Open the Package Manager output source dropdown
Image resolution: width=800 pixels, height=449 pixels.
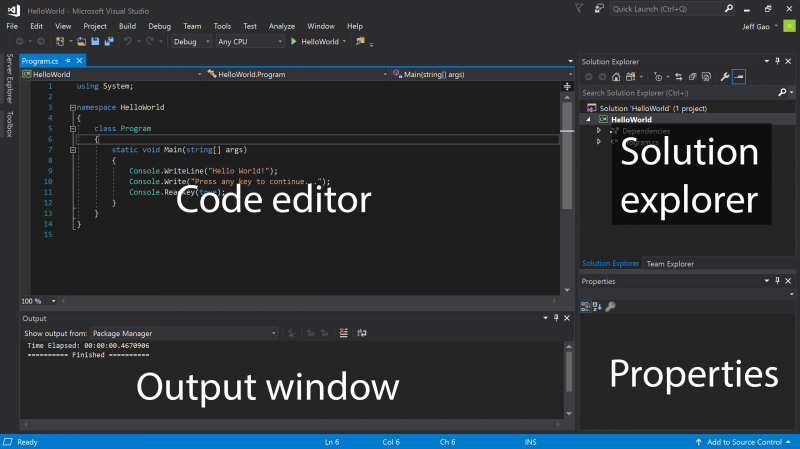coord(184,333)
